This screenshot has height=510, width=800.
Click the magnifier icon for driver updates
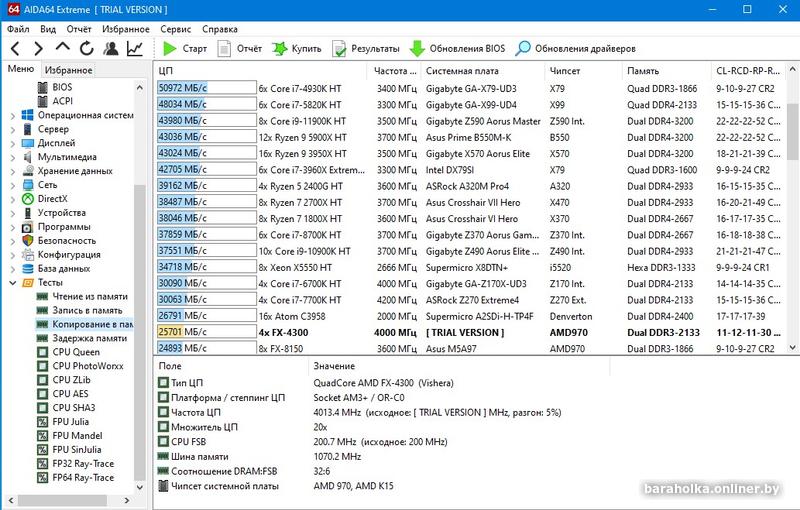(522, 48)
